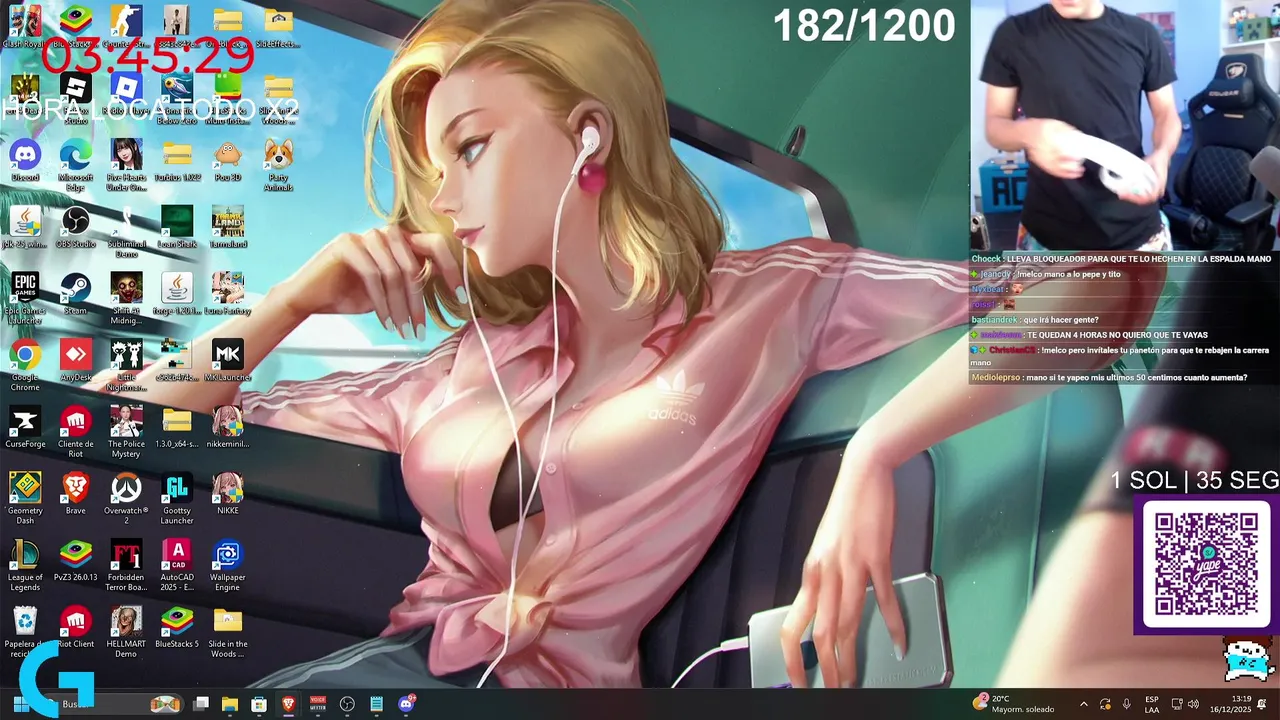Launch League of Legends from the desktop
The height and width of the screenshot is (720, 1280).
point(25,565)
